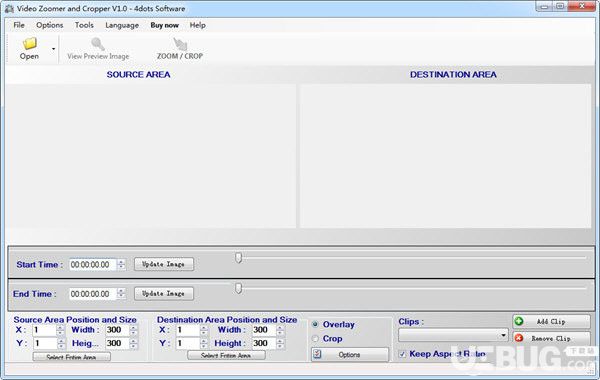Click the Add Clip button
This screenshot has width=600, height=380.
pyautogui.click(x=551, y=321)
